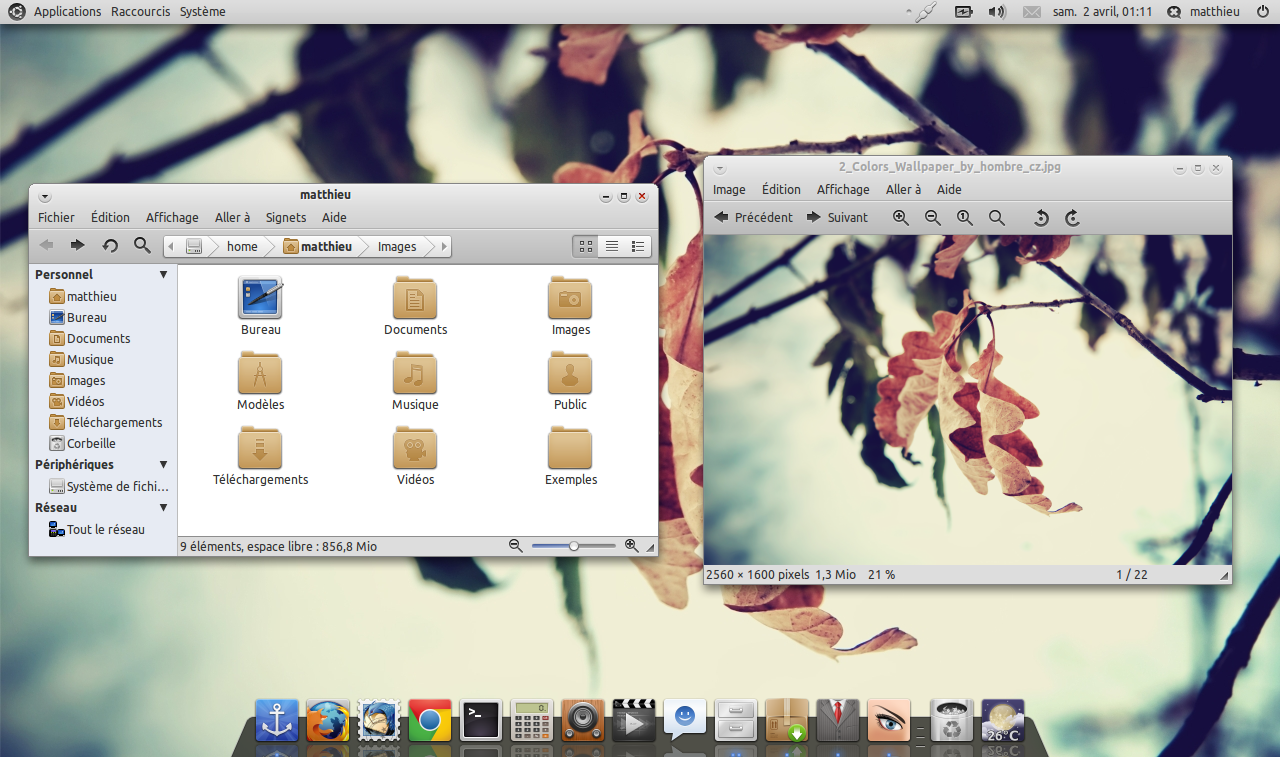Viewport: 1280px width, 757px height.
Task: Collapse the Périphériques sidebar section
Action: [x=164, y=465]
